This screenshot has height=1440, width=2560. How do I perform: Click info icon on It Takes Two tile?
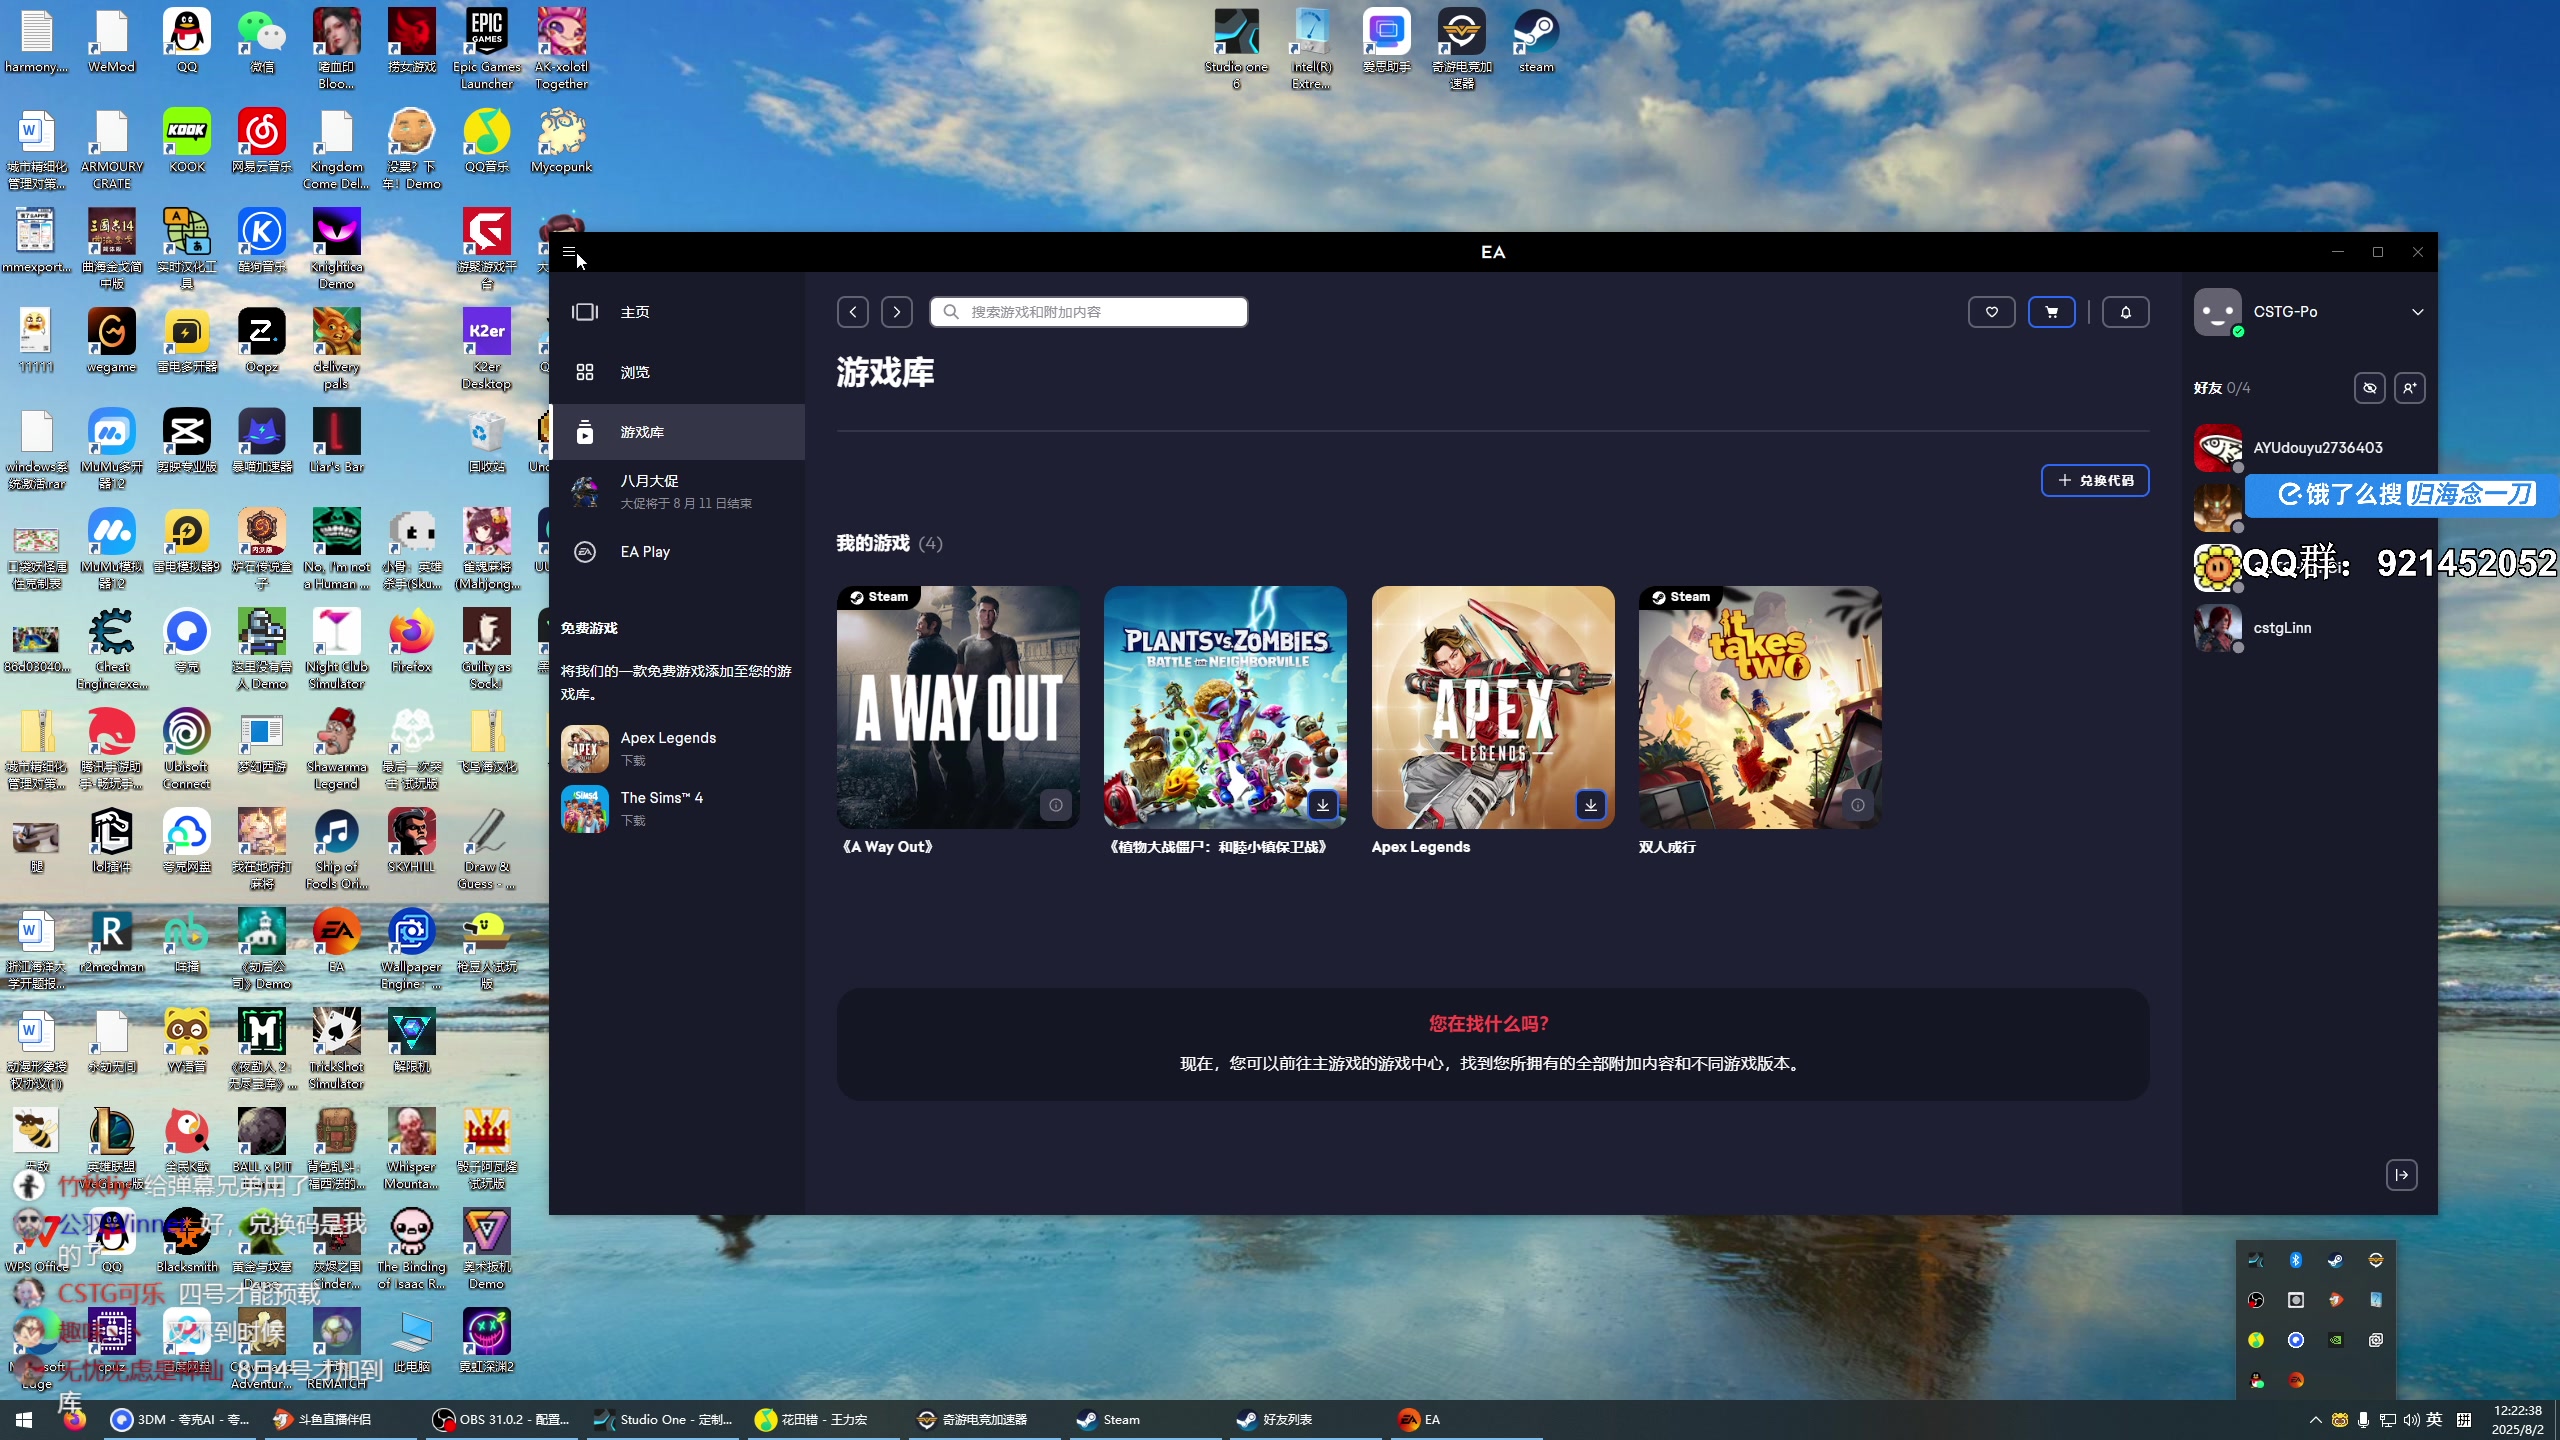pyautogui.click(x=1857, y=805)
